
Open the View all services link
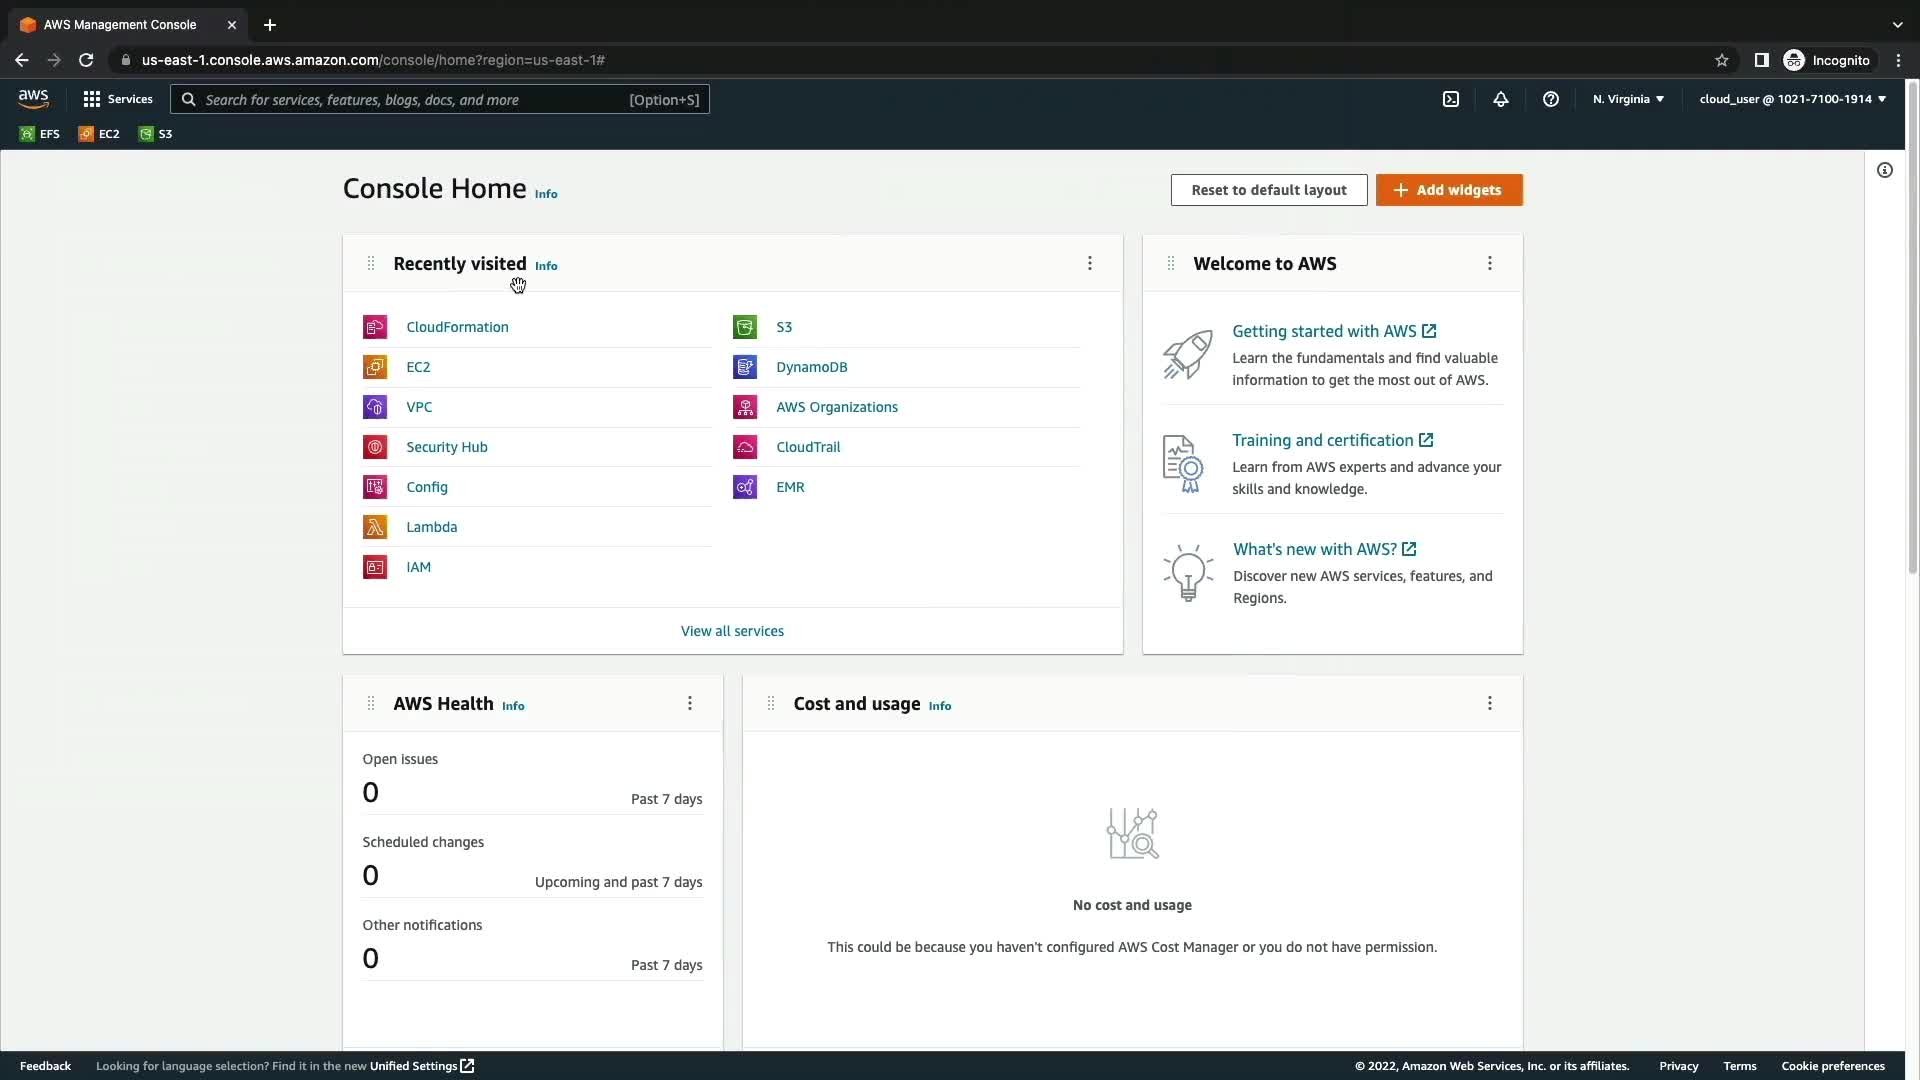click(x=732, y=631)
